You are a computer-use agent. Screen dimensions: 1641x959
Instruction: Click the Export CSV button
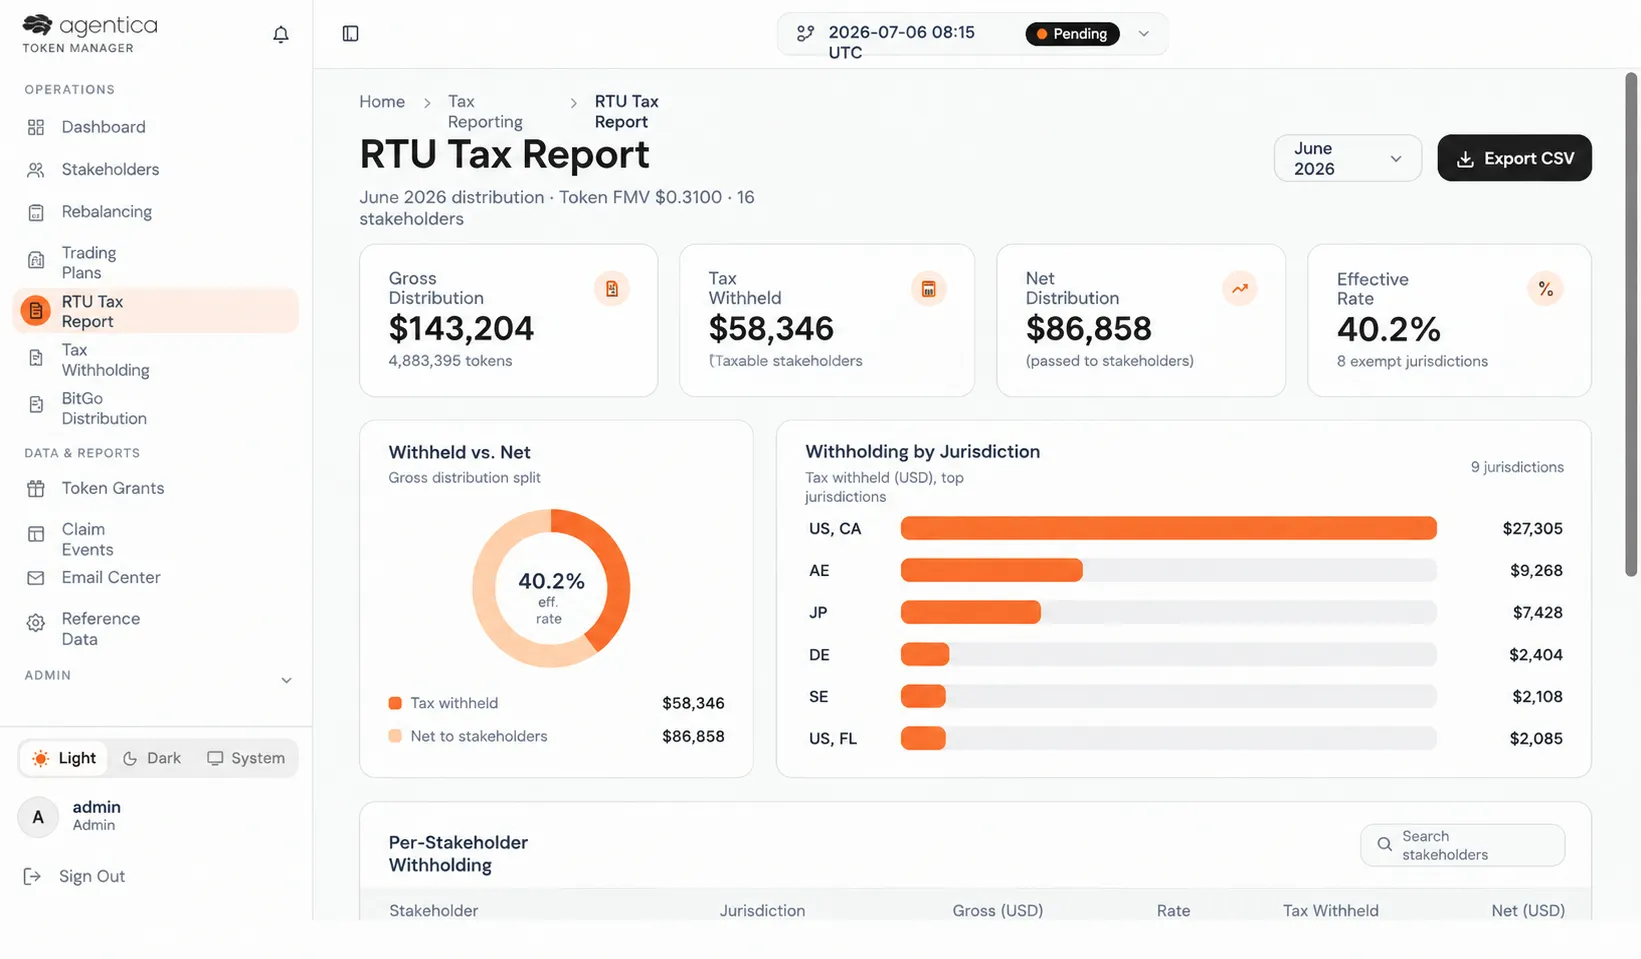(1514, 158)
